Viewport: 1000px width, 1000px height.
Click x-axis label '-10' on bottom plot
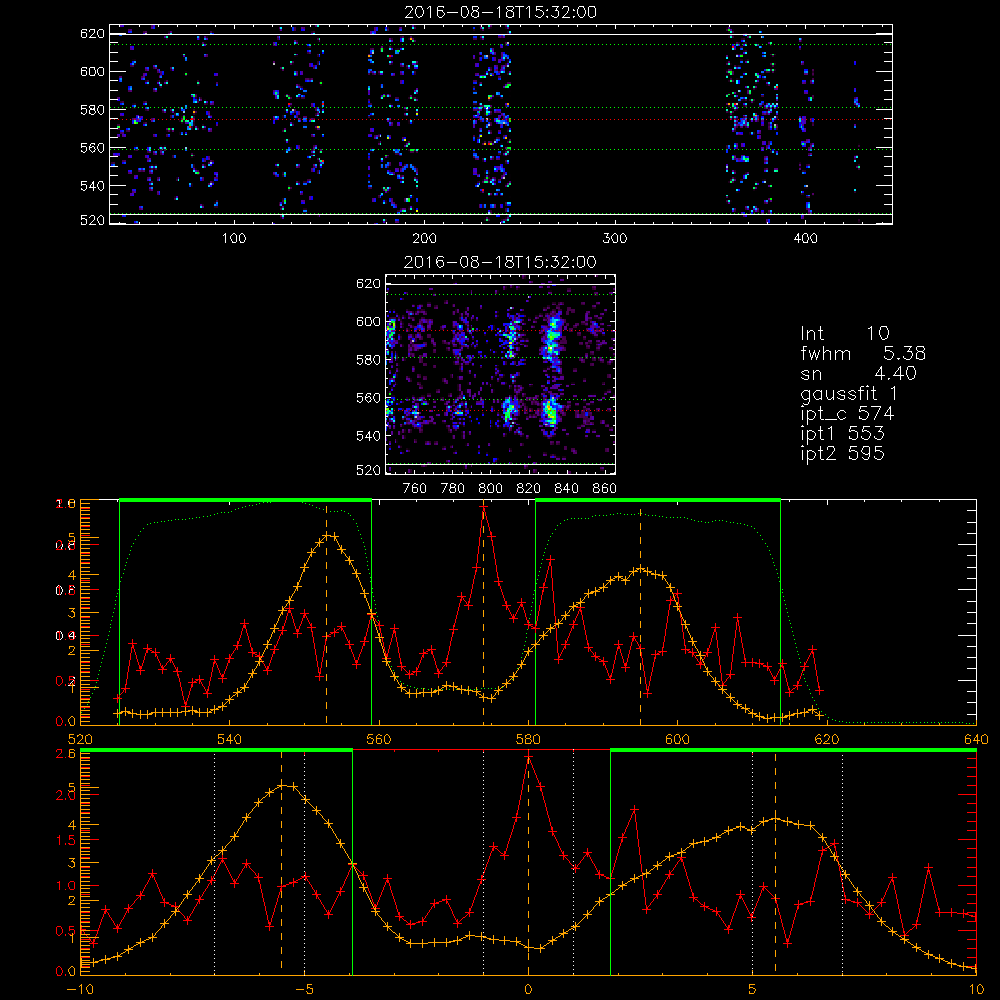[x=80, y=990]
